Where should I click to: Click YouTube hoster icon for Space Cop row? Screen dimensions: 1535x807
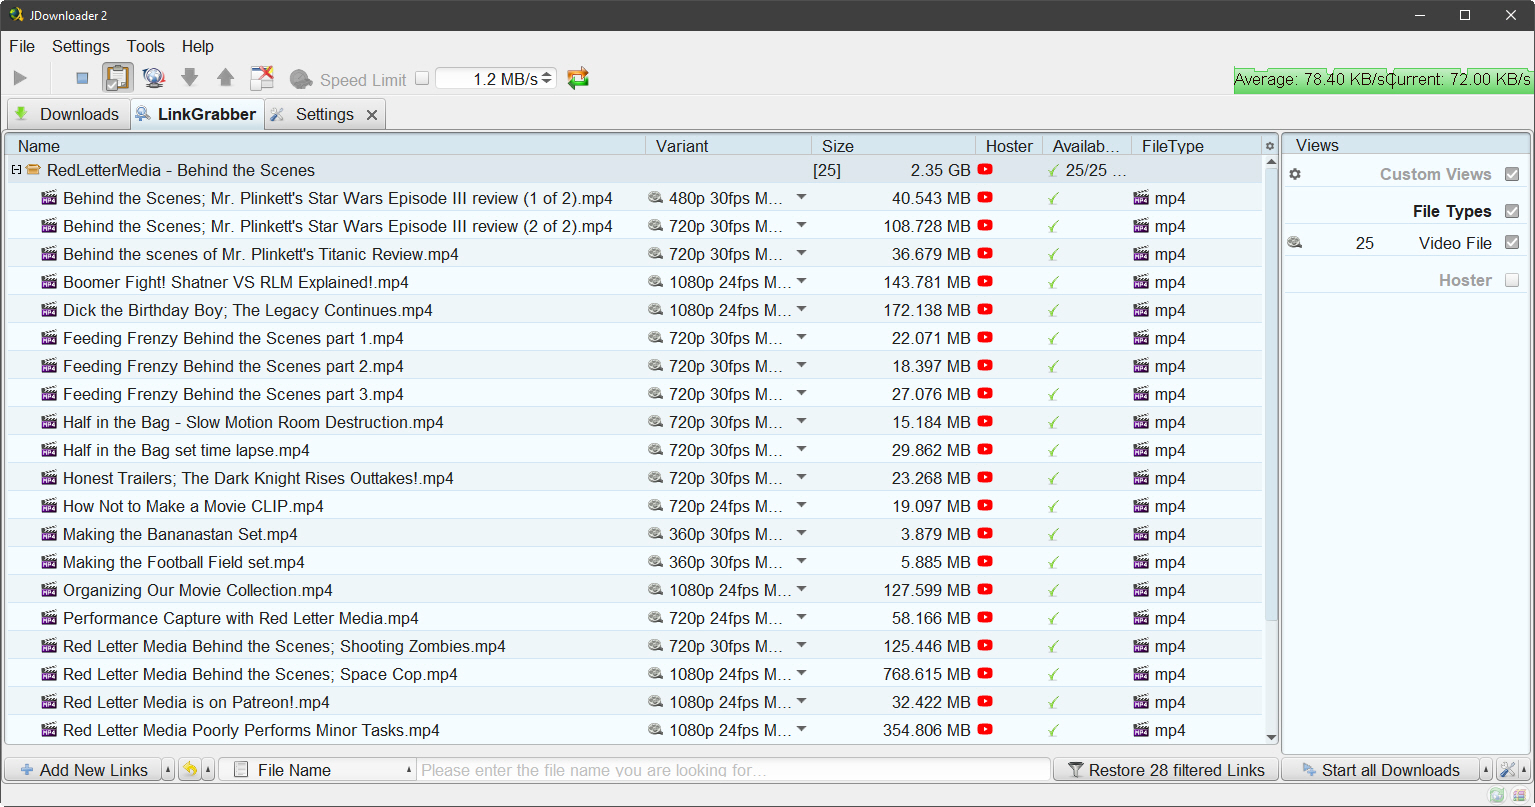(x=985, y=673)
